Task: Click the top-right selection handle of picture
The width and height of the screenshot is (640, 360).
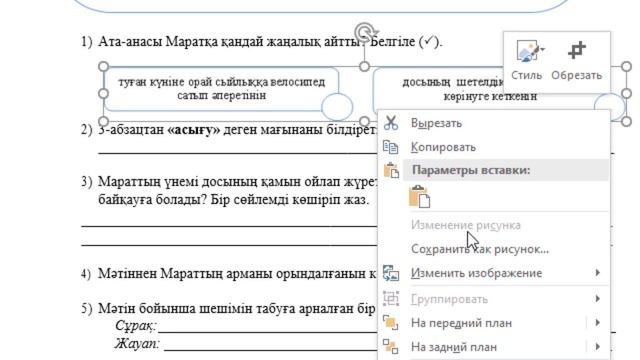Action: click(x=627, y=66)
